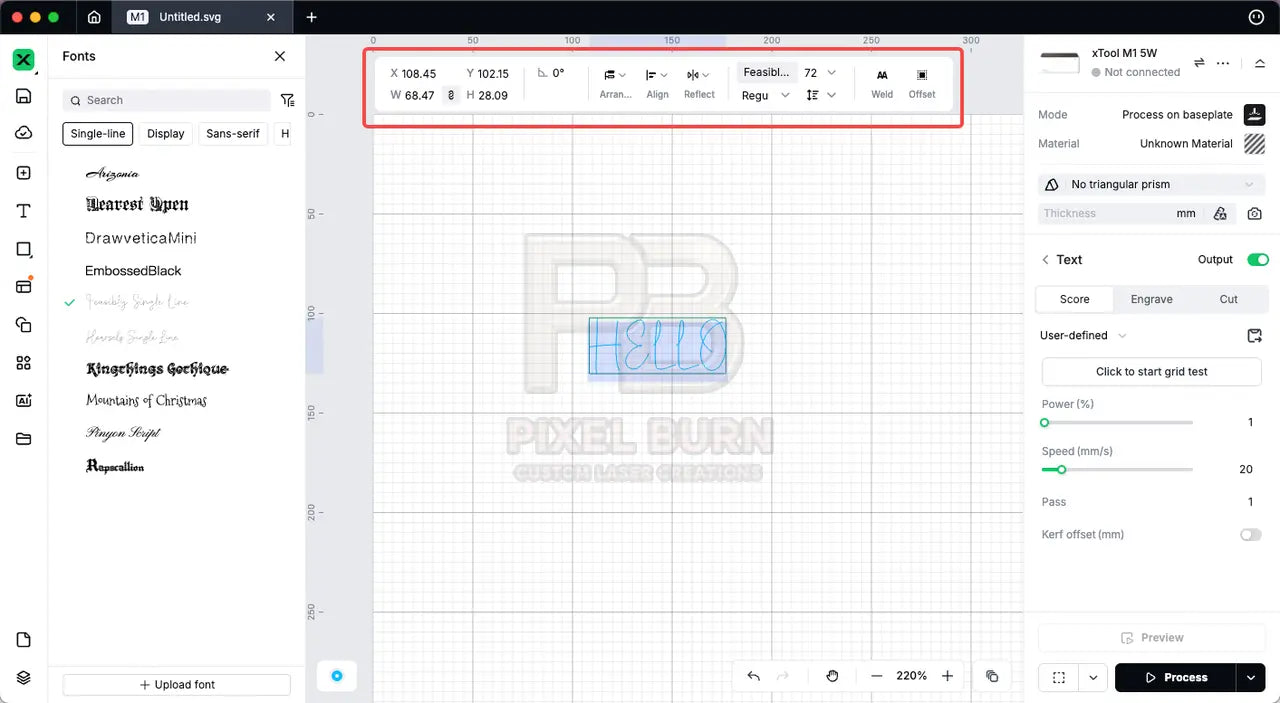Click the AI image generator icon

24,400
